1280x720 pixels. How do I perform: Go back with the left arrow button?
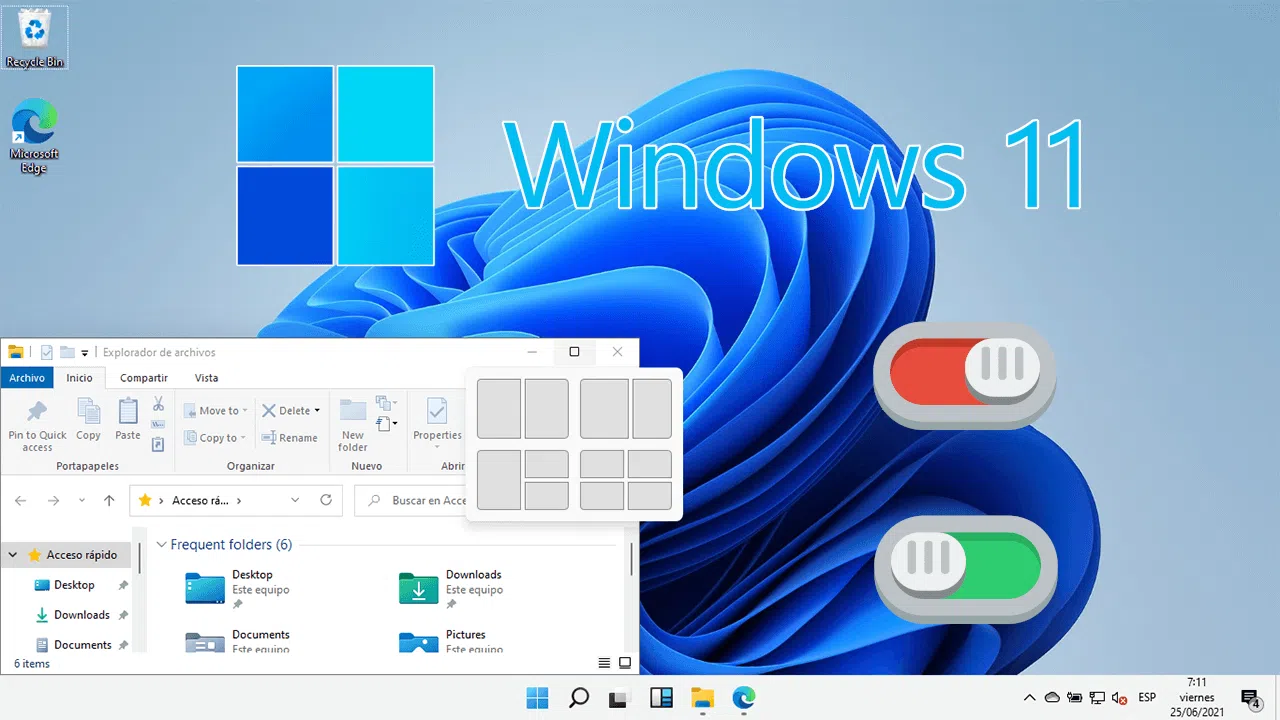pyautogui.click(x=21, y=500)
